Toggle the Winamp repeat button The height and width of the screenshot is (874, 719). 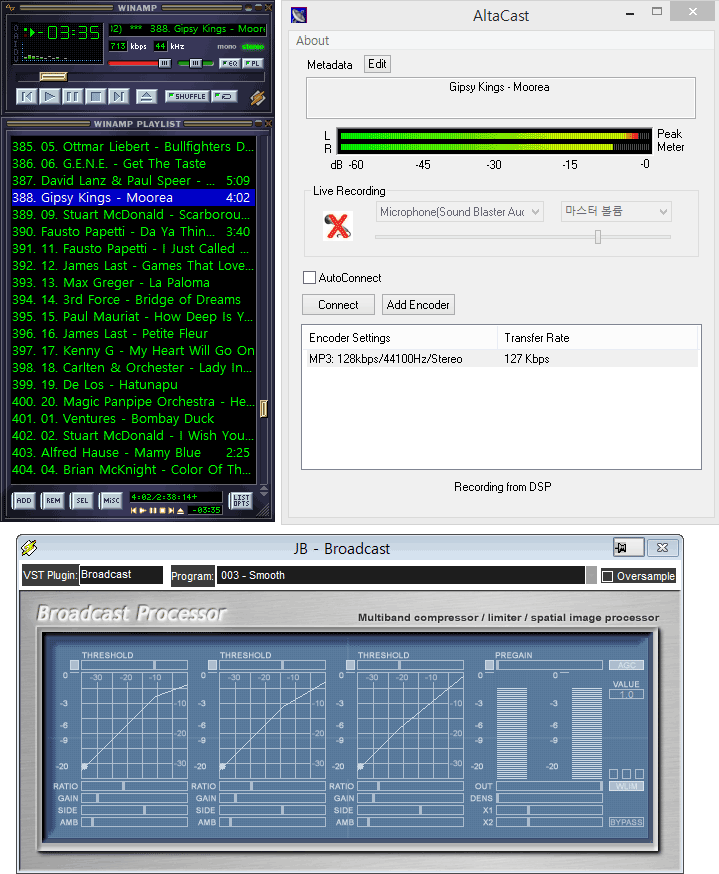[x=225, y=97]
